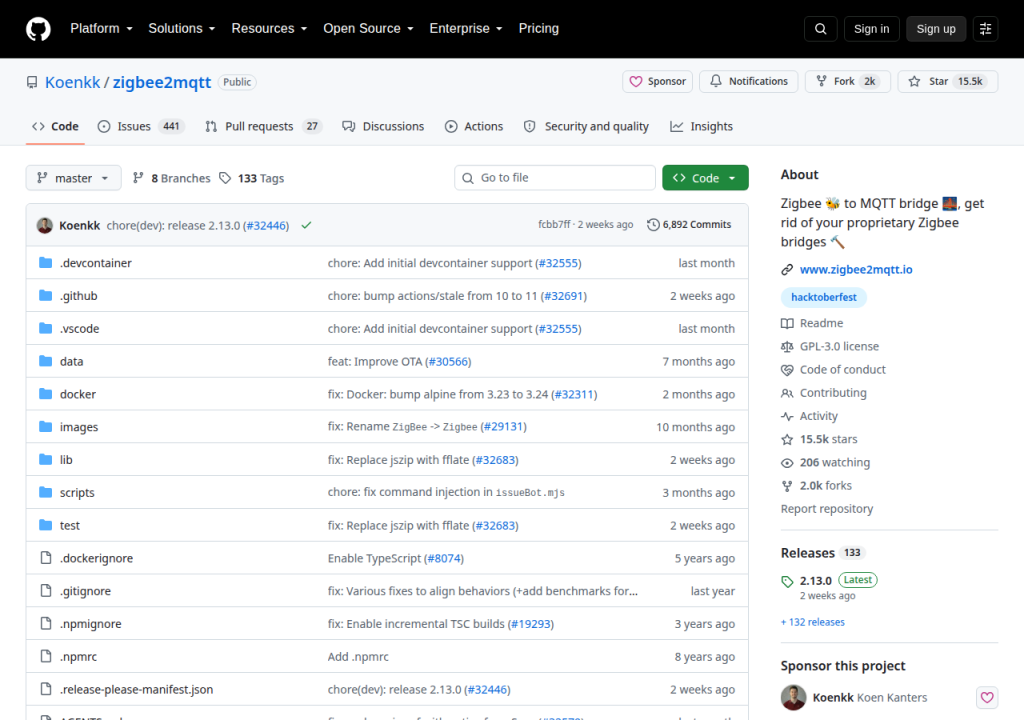Image resolution: width=1024 pixels, height=720 pixels.
Task: Expand the Solutions menu
Action: pyautogui.click(x=182, y=29)
